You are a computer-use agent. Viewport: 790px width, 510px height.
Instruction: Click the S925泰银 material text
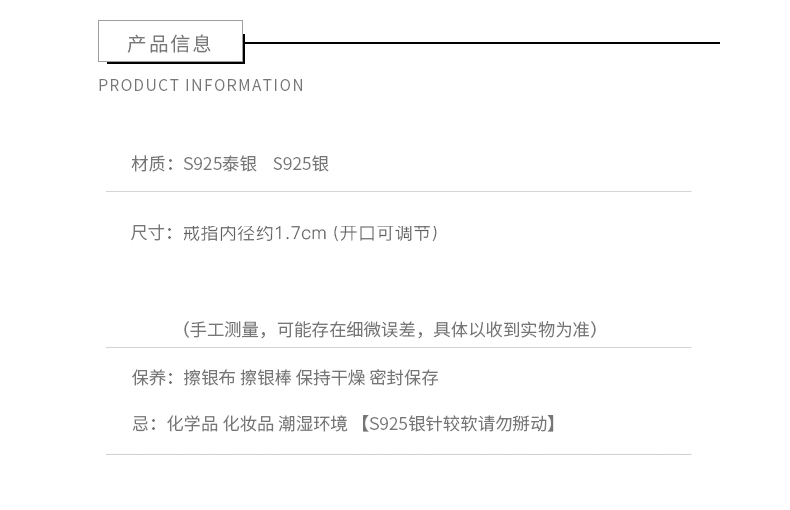(218, 164)
